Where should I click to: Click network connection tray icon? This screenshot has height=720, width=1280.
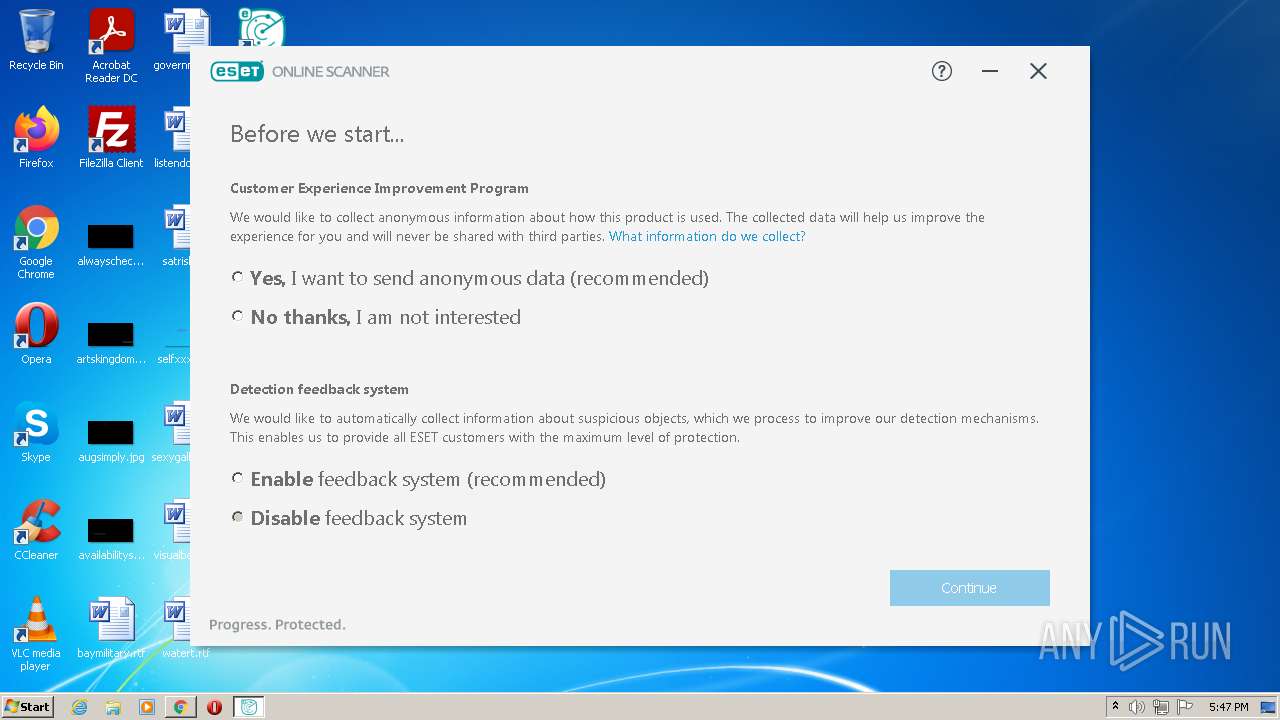[1161, 707]
